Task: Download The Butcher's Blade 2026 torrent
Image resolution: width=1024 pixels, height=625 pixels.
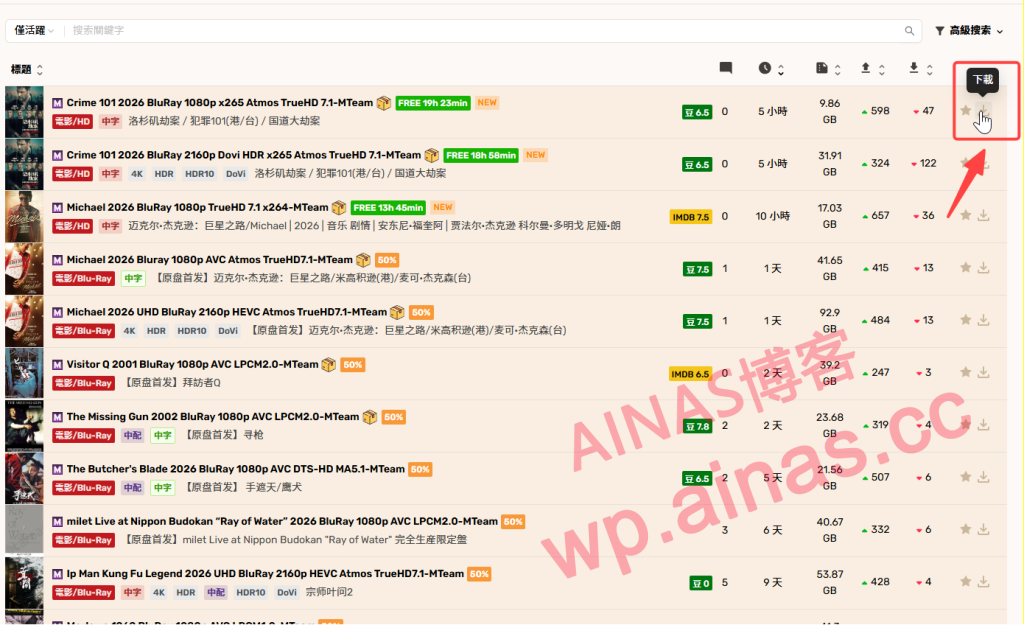Action: coord(984,477)
